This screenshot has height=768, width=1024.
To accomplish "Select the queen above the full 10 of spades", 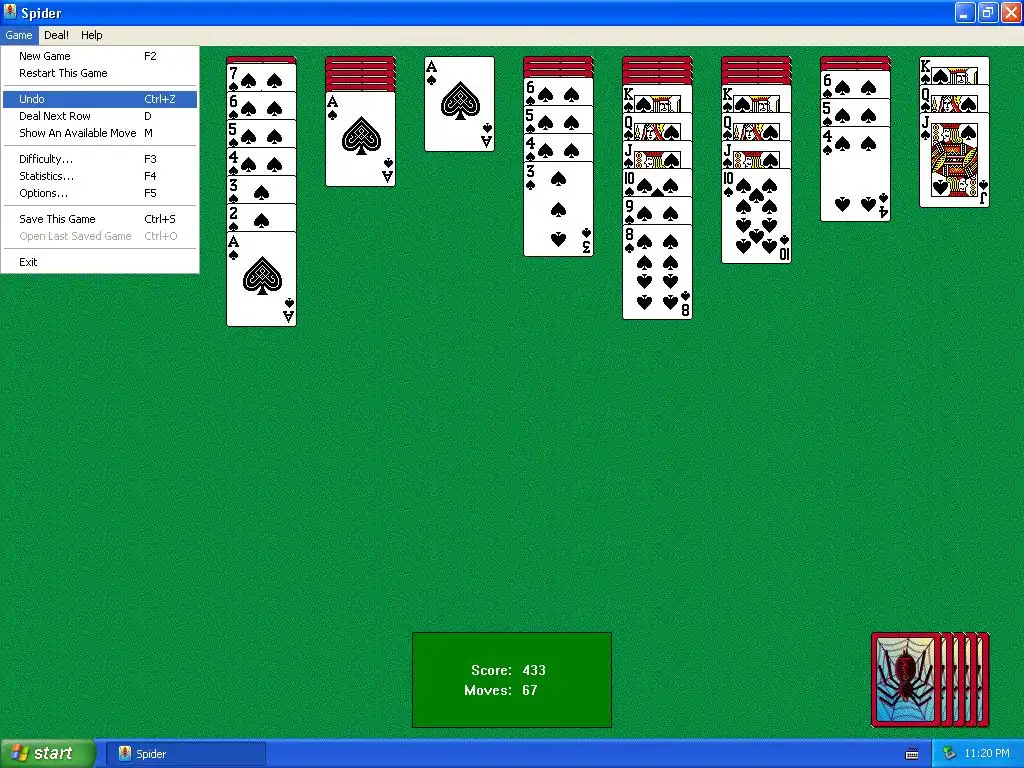I will (756, 127).
